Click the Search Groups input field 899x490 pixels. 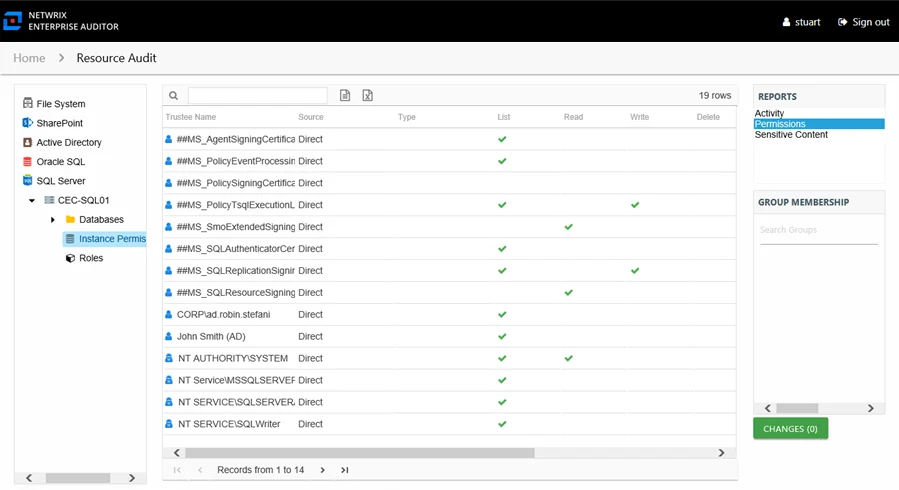[819, 230]
